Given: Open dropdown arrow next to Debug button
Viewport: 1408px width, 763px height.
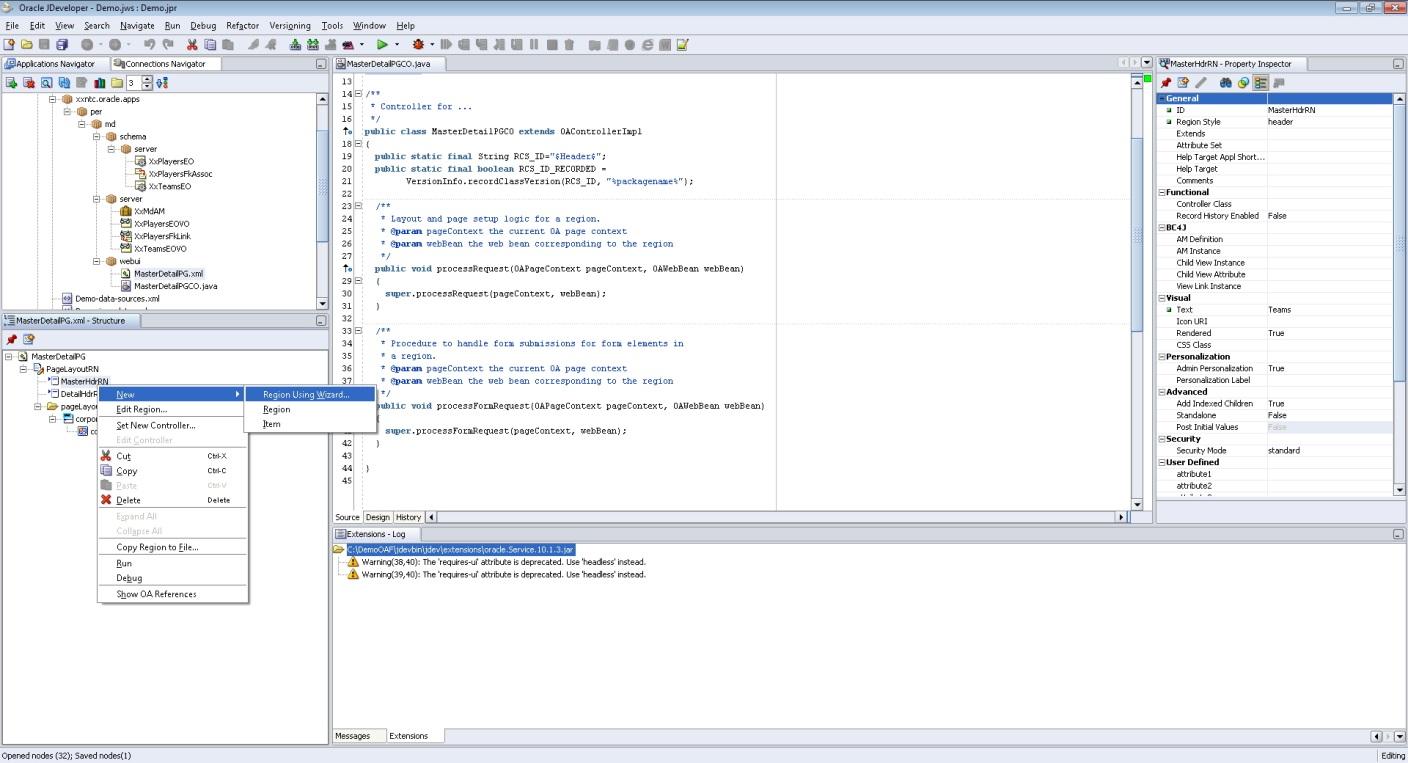Looking at the screenshot, I should pos(433,45).
